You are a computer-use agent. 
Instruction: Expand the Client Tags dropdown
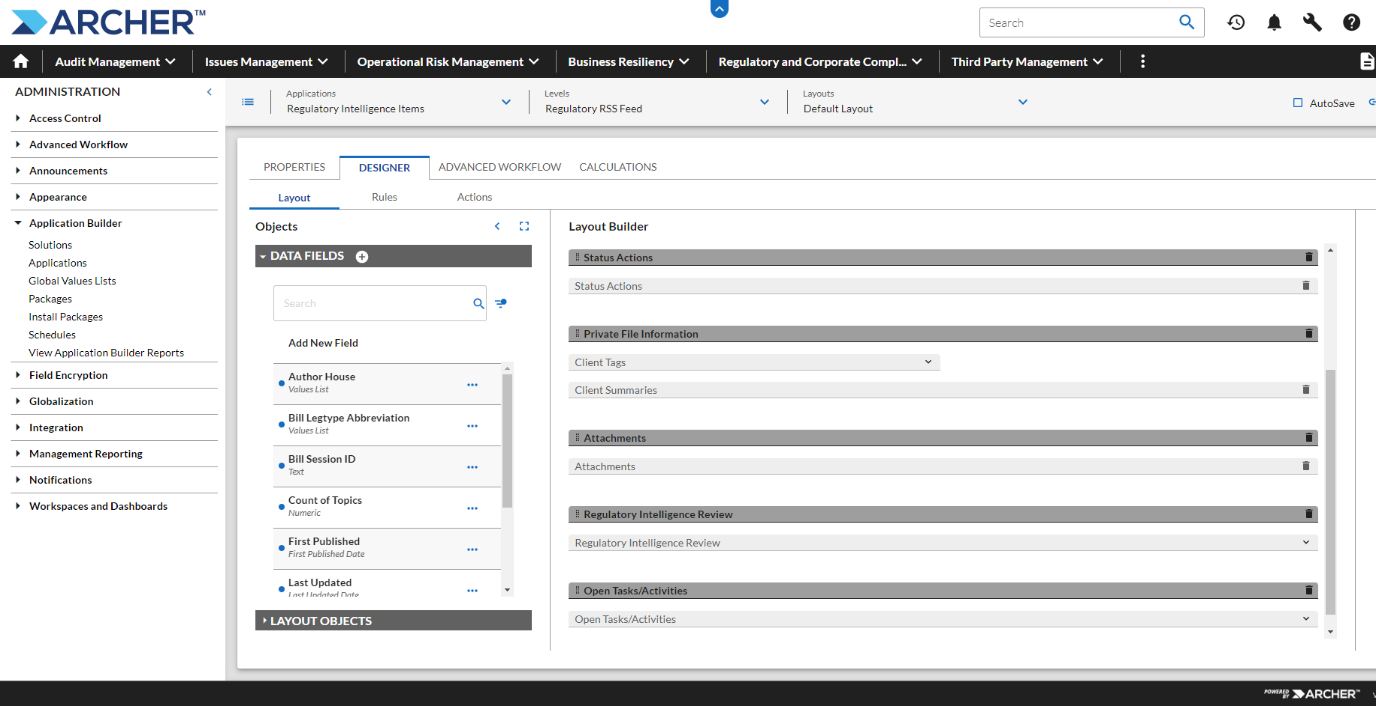[928, 362]
